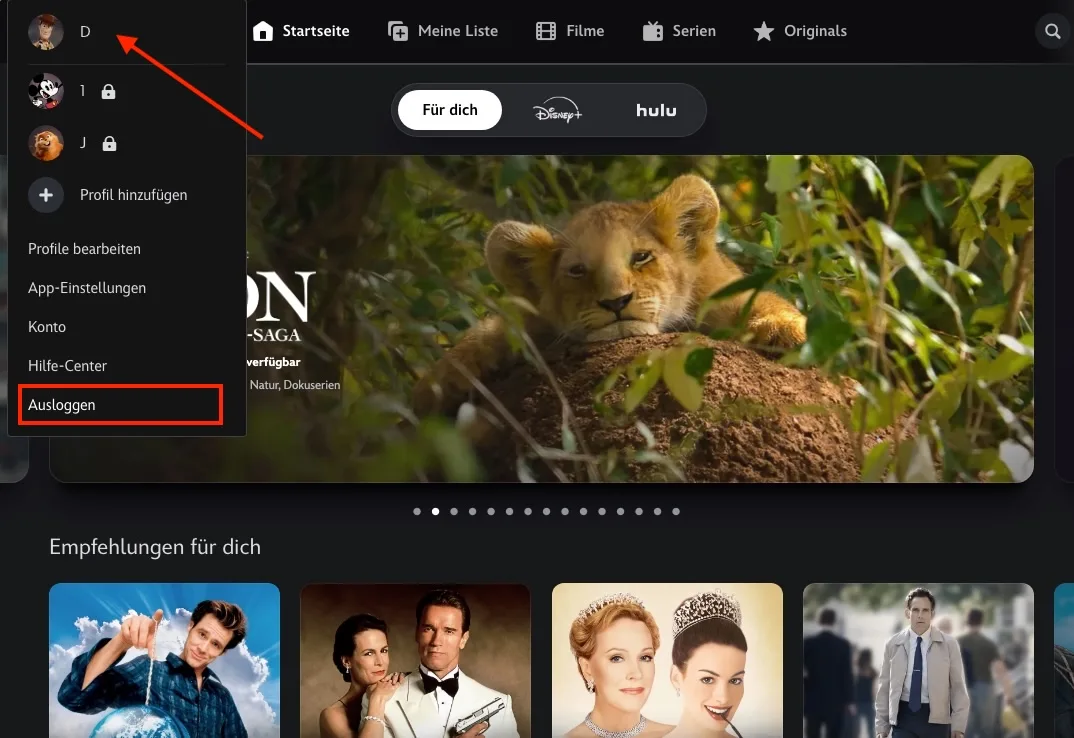Open Konto settings
The image size is (1074, 738).
(x=47, y=327)
